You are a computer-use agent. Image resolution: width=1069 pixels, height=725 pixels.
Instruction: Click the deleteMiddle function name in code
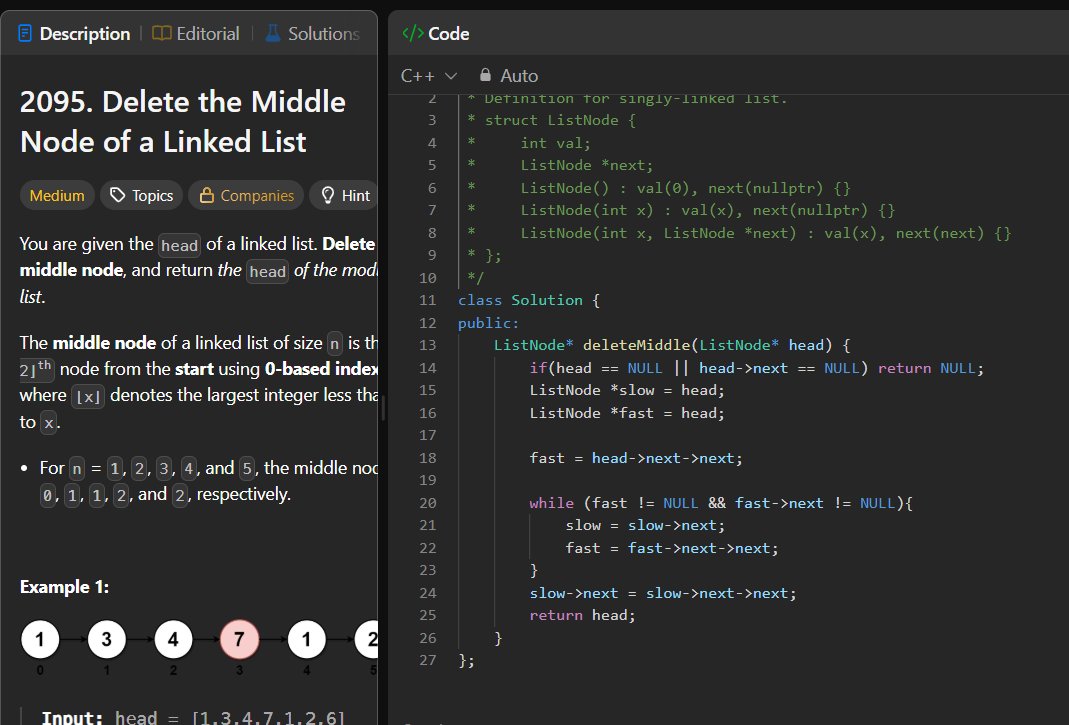click(x=637, y=345)
